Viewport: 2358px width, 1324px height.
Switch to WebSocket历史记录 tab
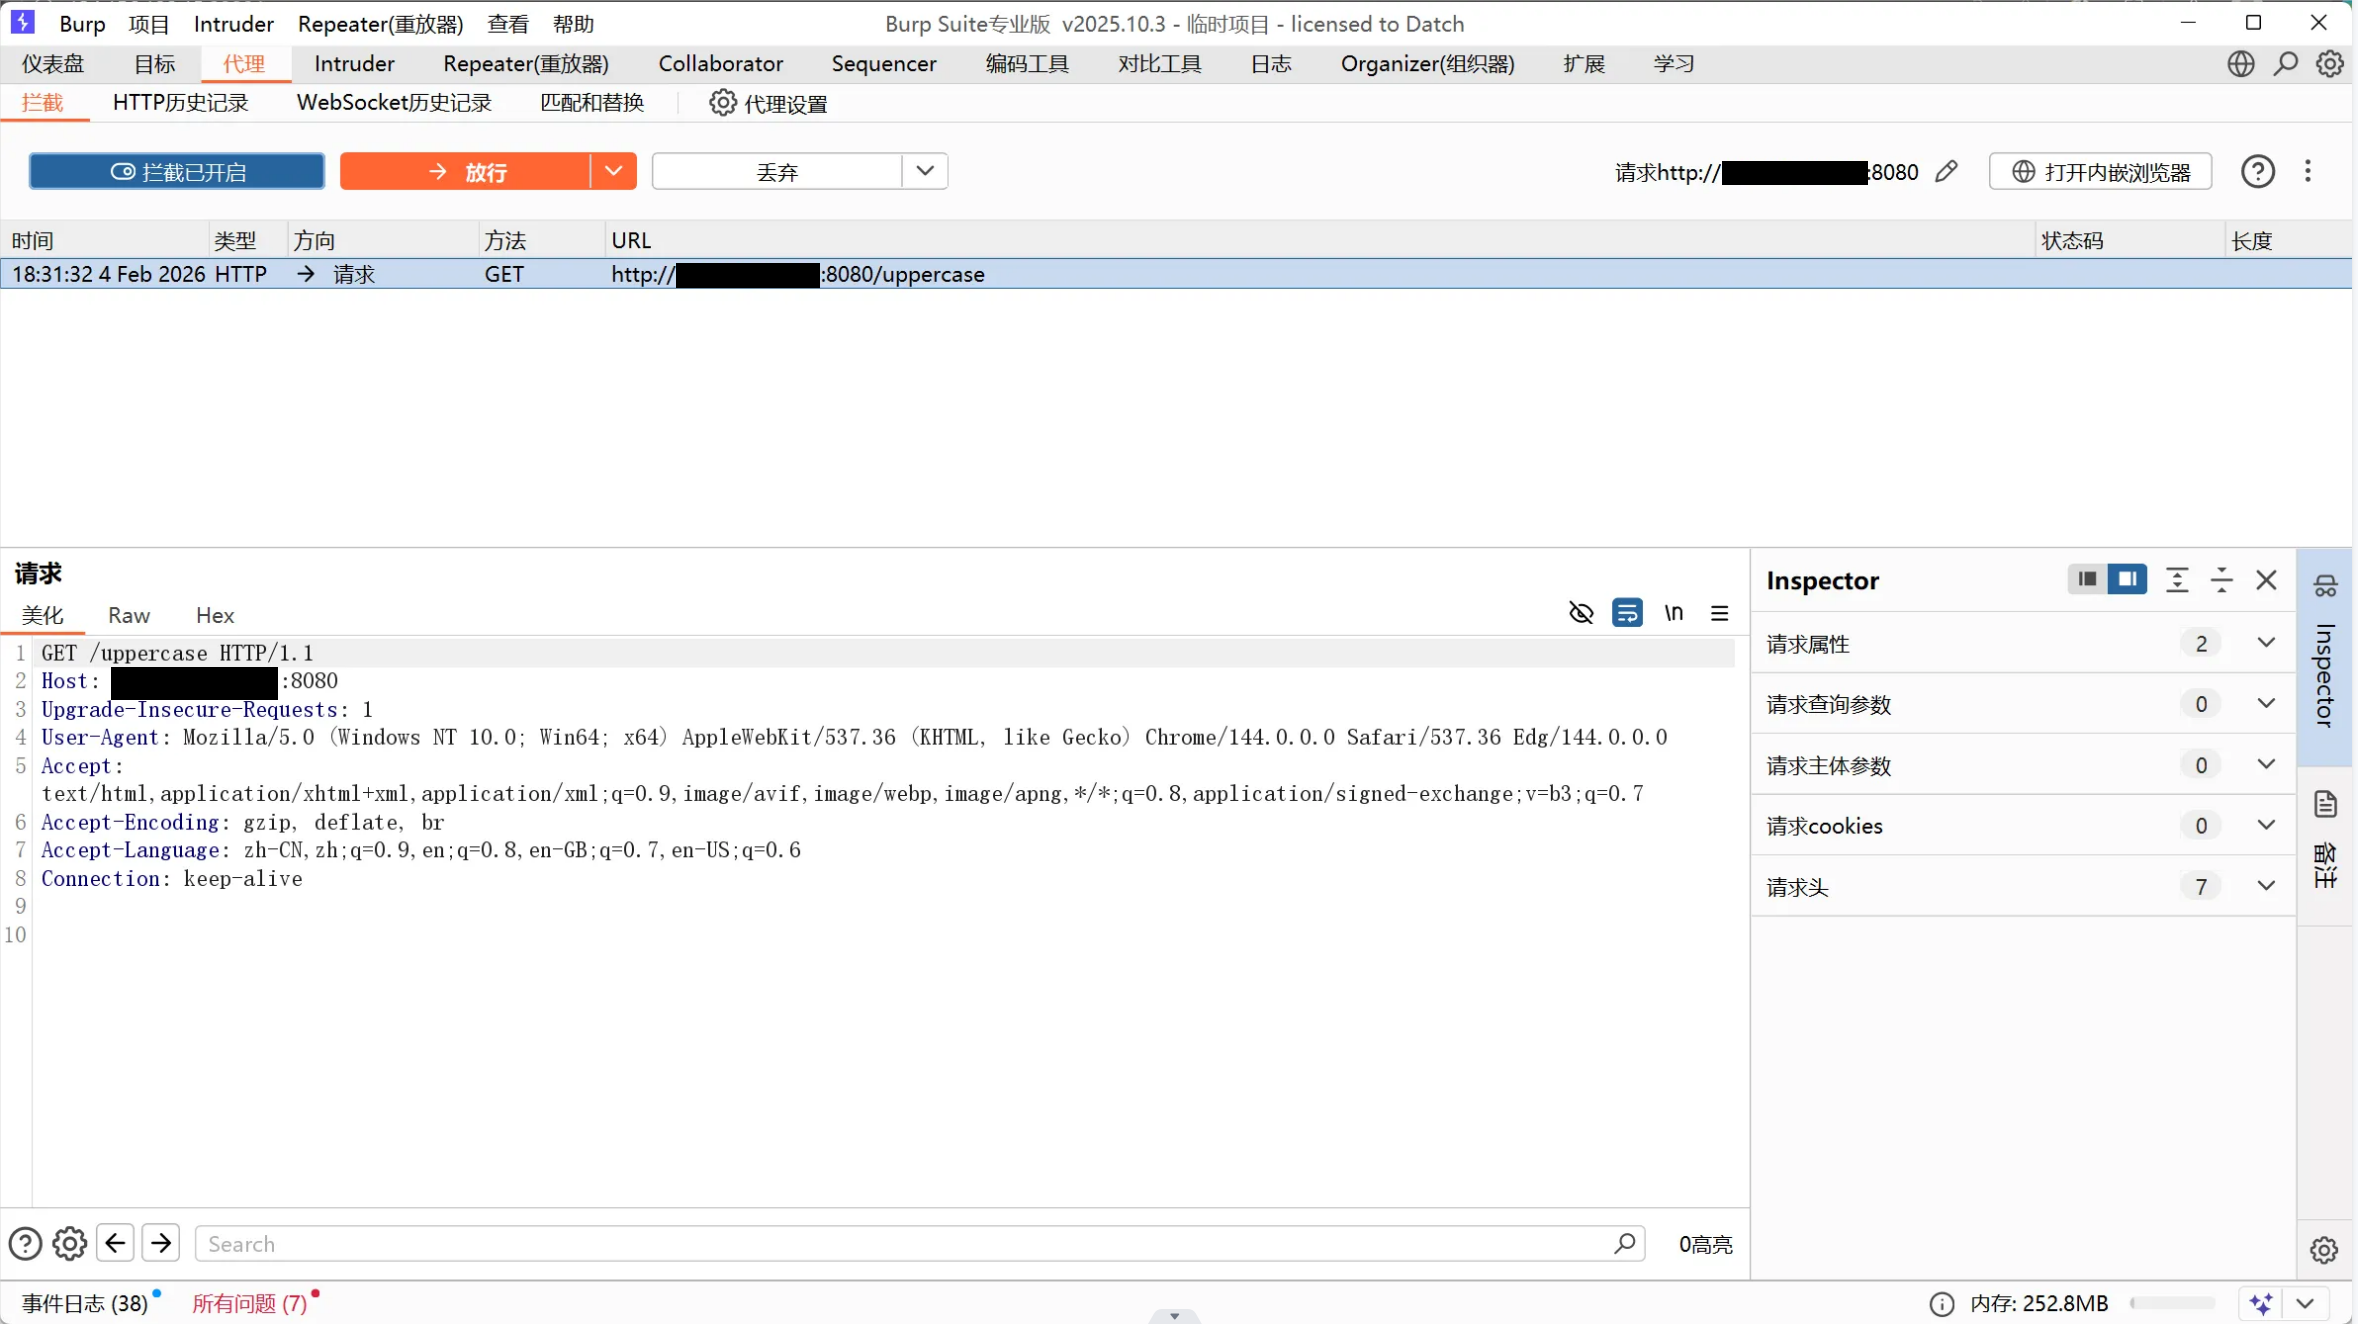tap(394, 103)
